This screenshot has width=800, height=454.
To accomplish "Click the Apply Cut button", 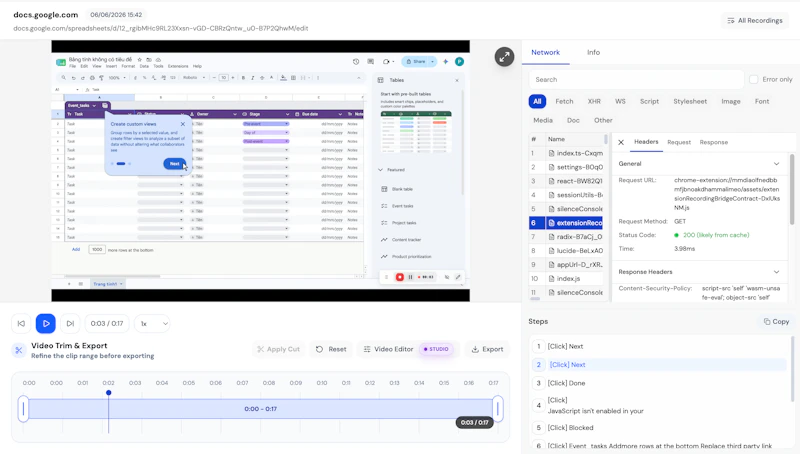I will [279, 349].
